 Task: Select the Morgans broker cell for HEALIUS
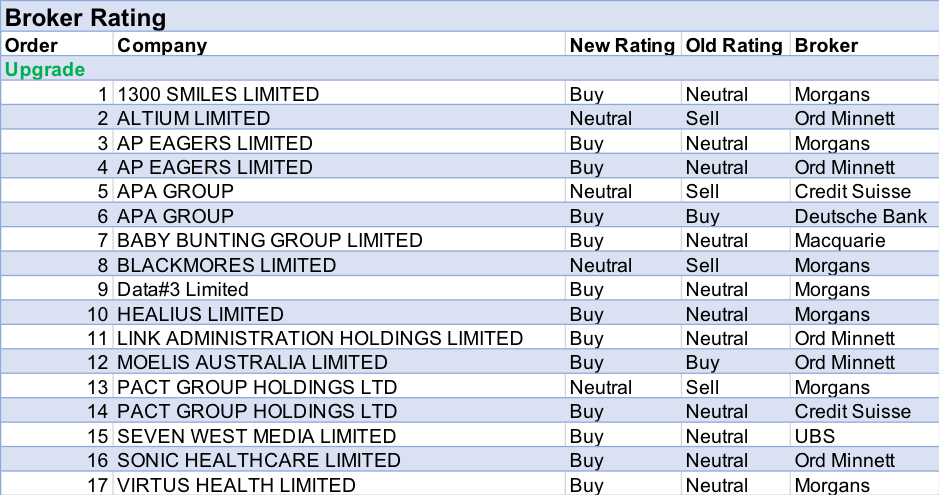click(832, 314)
